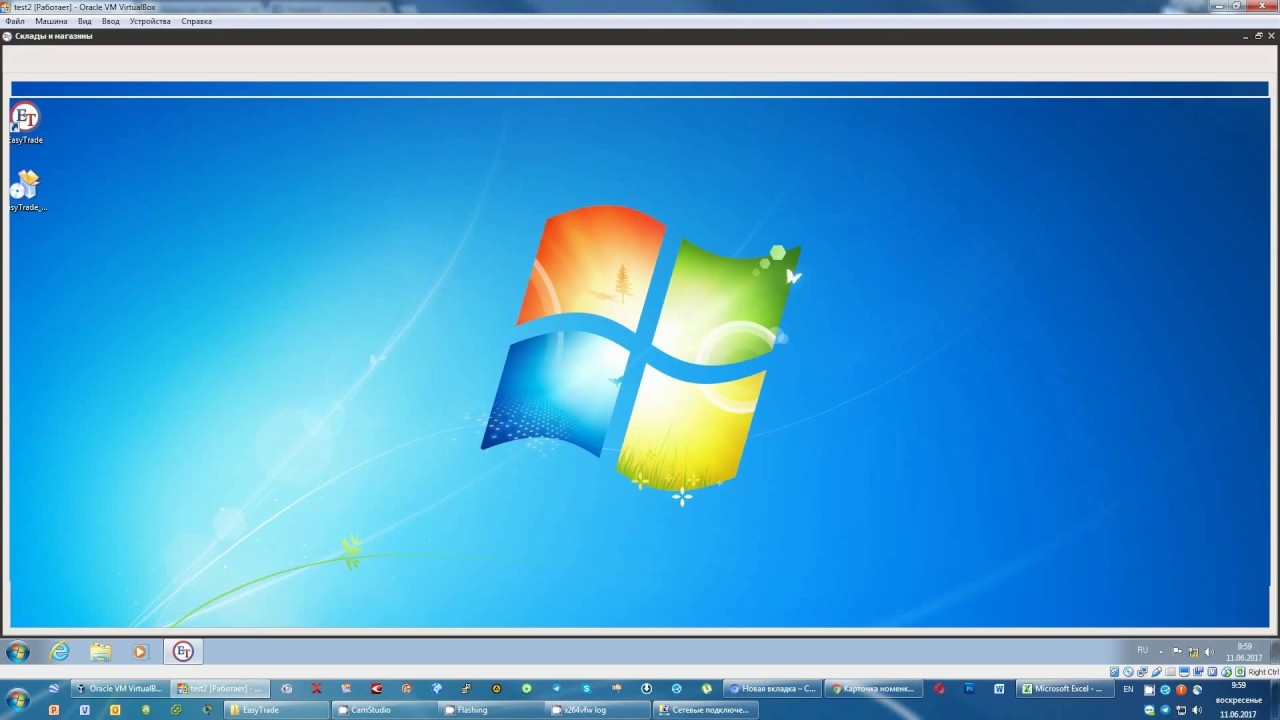Open the Машина menu

point(51,21)
